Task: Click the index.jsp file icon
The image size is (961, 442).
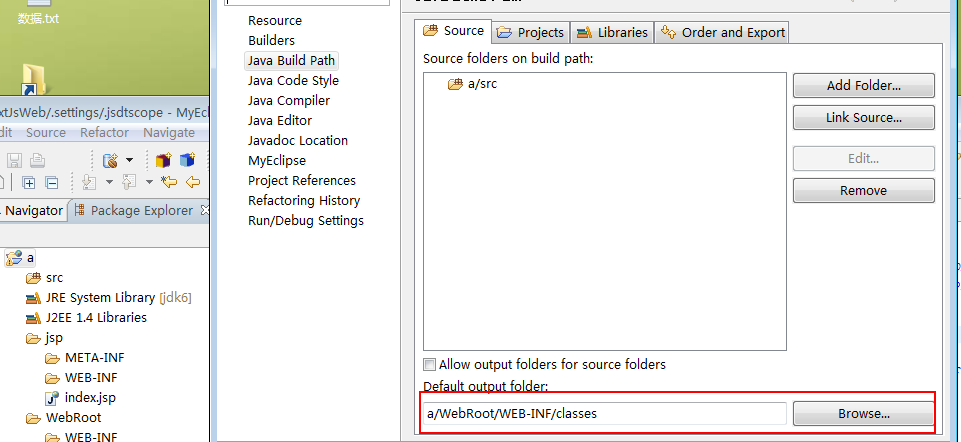Action: pos(52,397)
